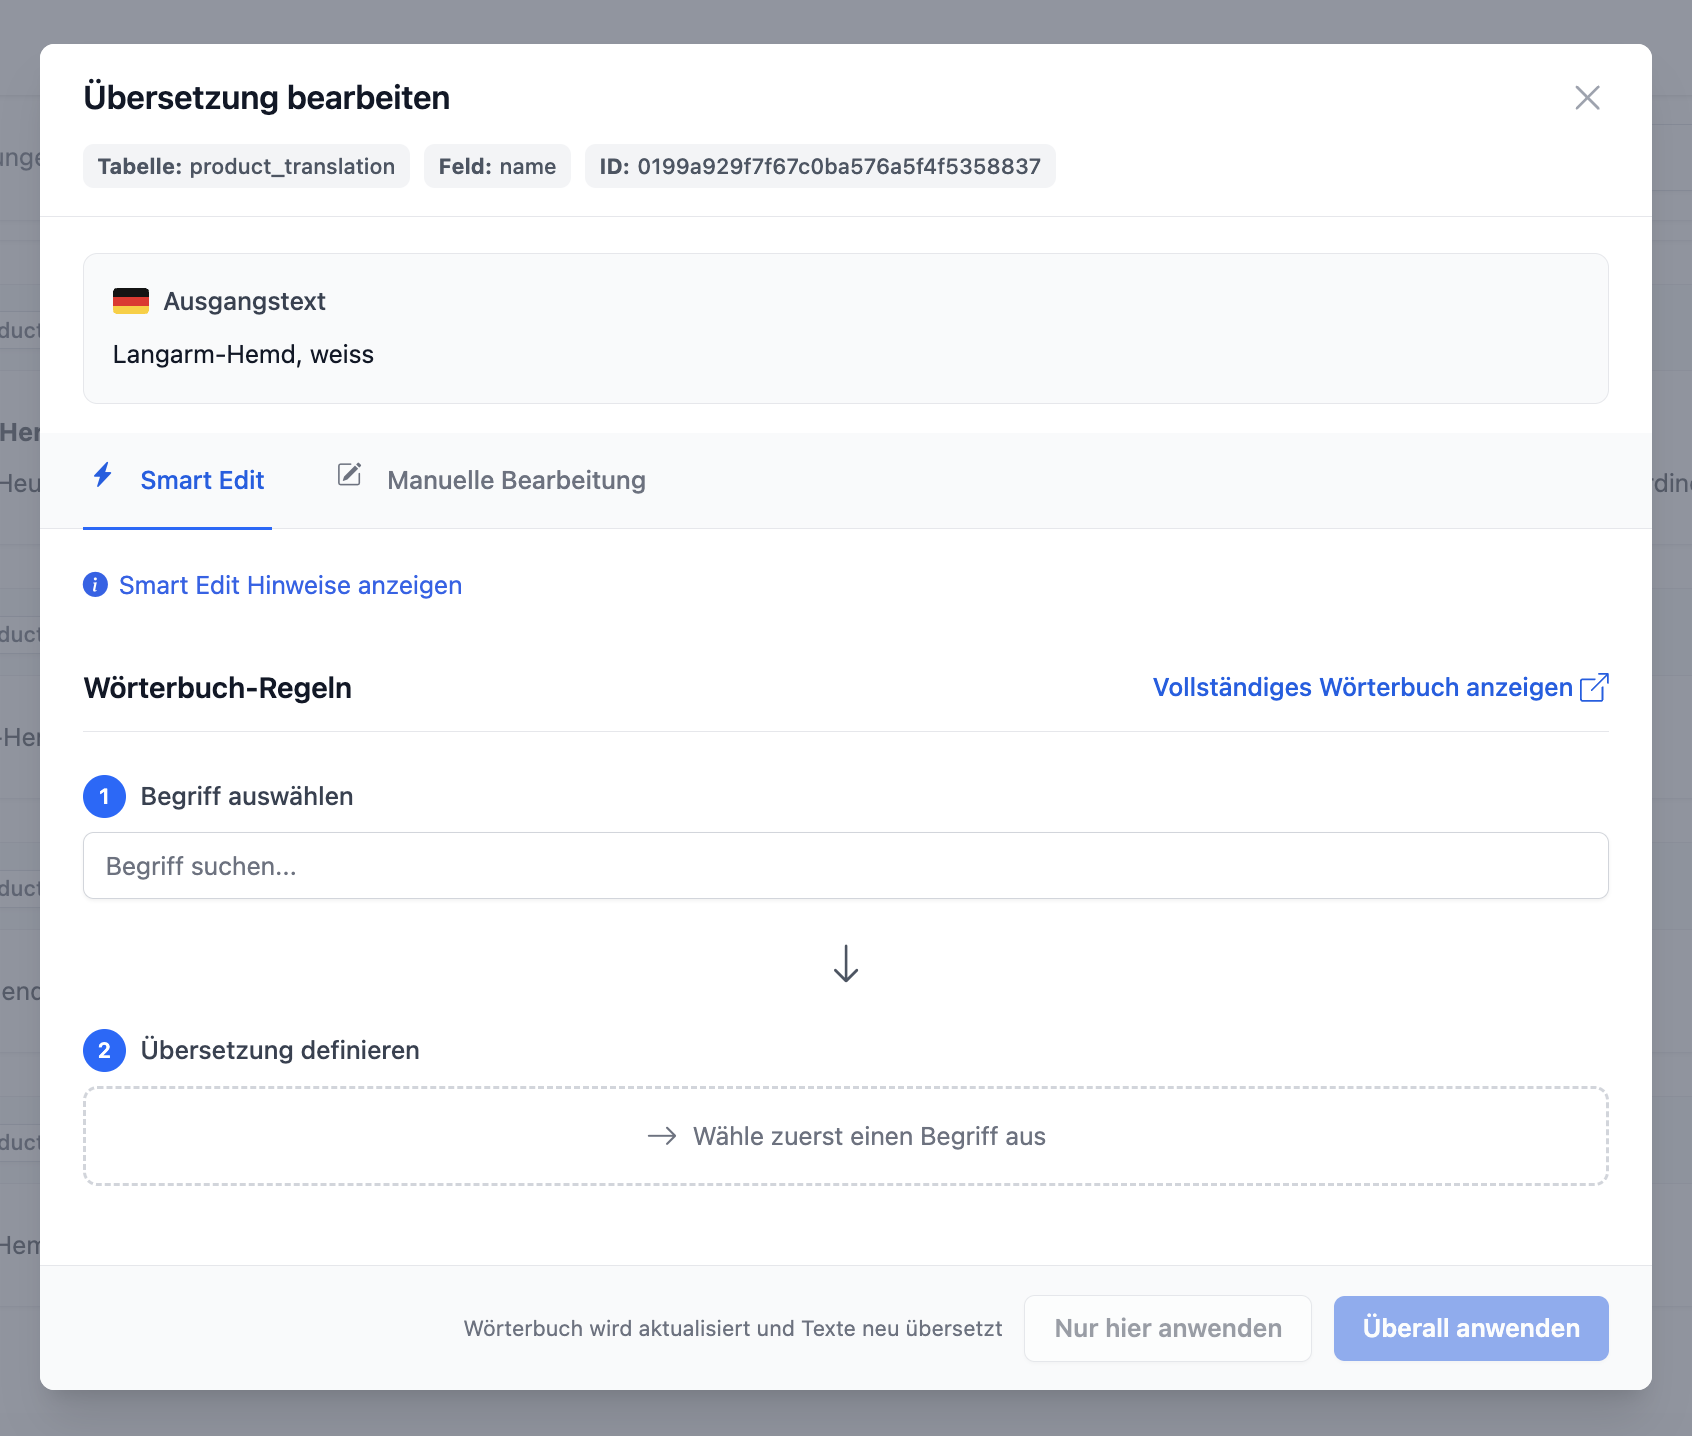
Task: Click the blue info circle icon
Action: click(x=95, y=585)
